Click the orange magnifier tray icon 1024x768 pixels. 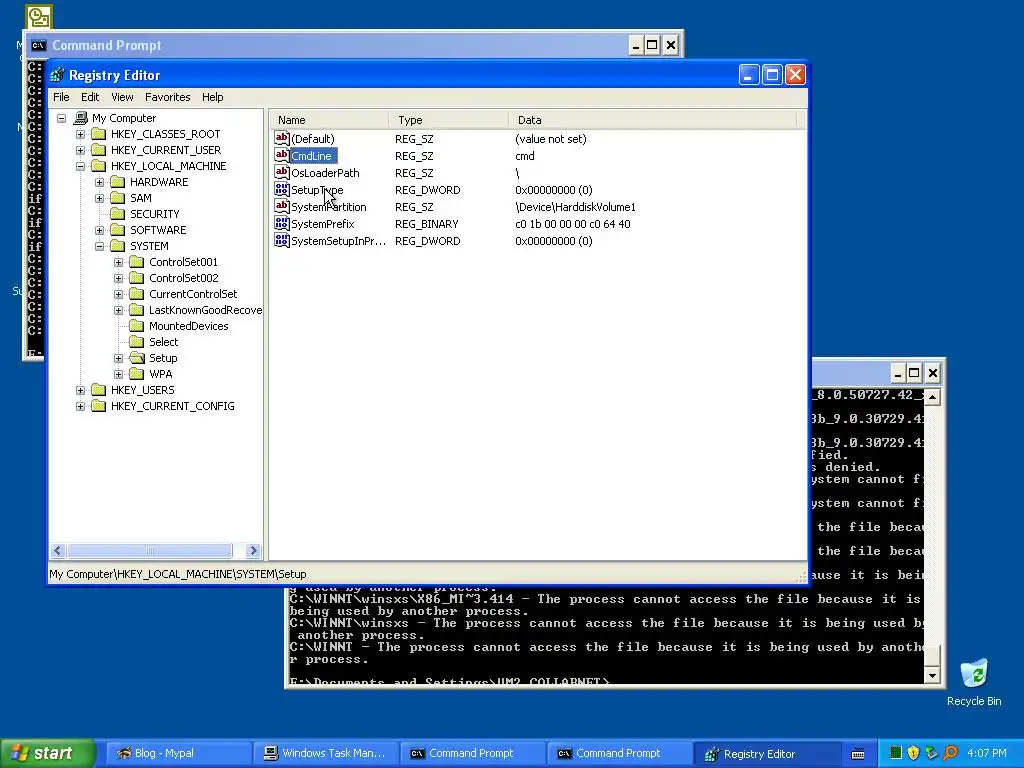click(x=950, y=753)
